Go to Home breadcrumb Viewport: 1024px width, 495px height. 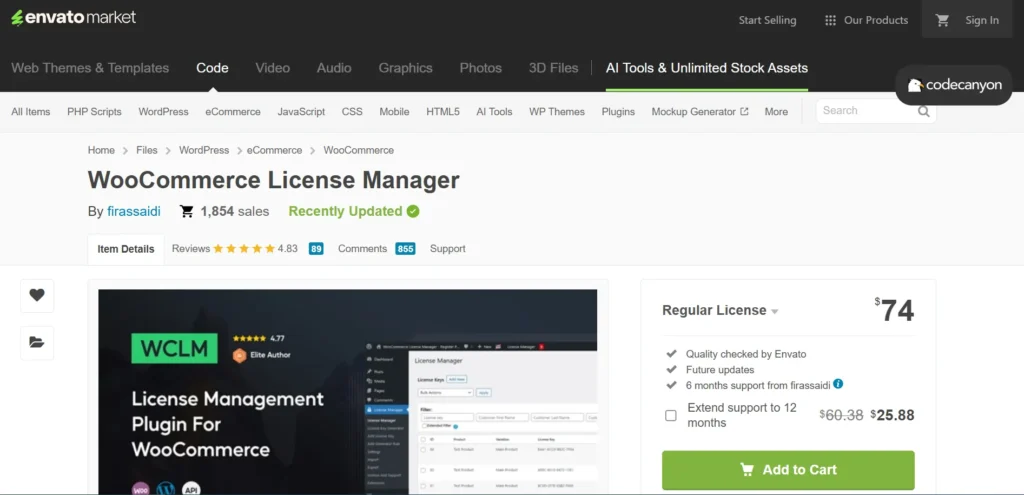coord(101,150)
